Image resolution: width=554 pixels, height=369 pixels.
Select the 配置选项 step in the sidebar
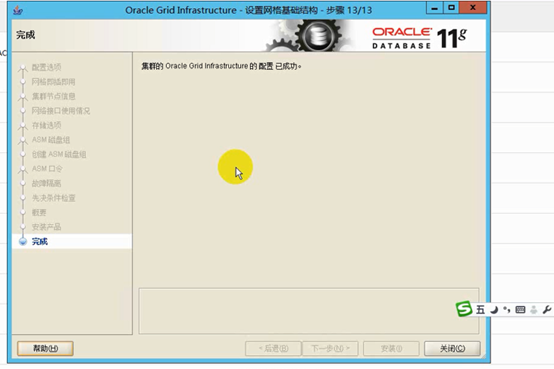coord(46,67)
